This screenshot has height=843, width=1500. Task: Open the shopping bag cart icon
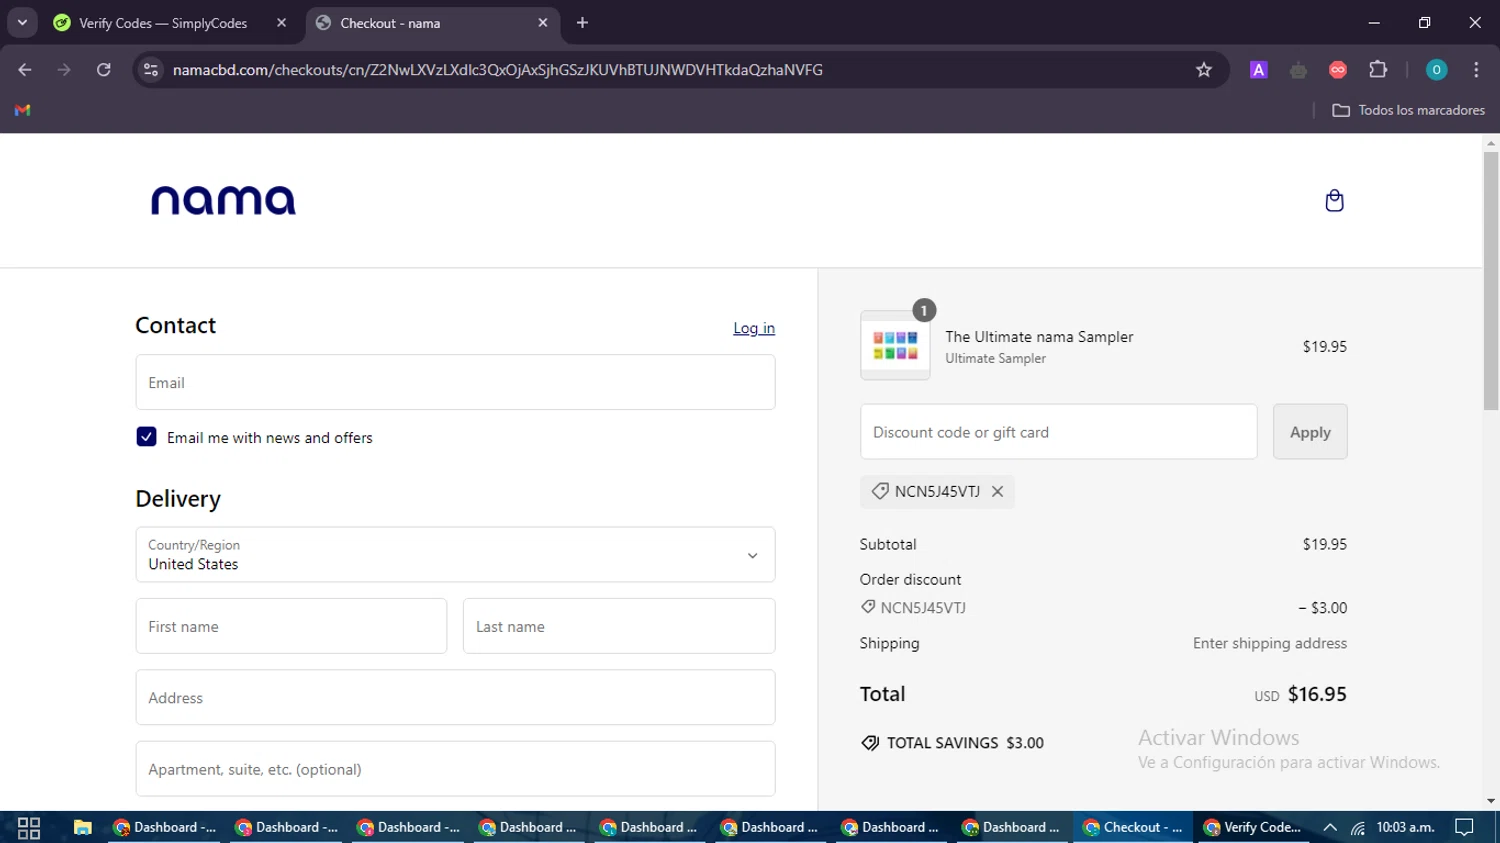pos(1334,201)
